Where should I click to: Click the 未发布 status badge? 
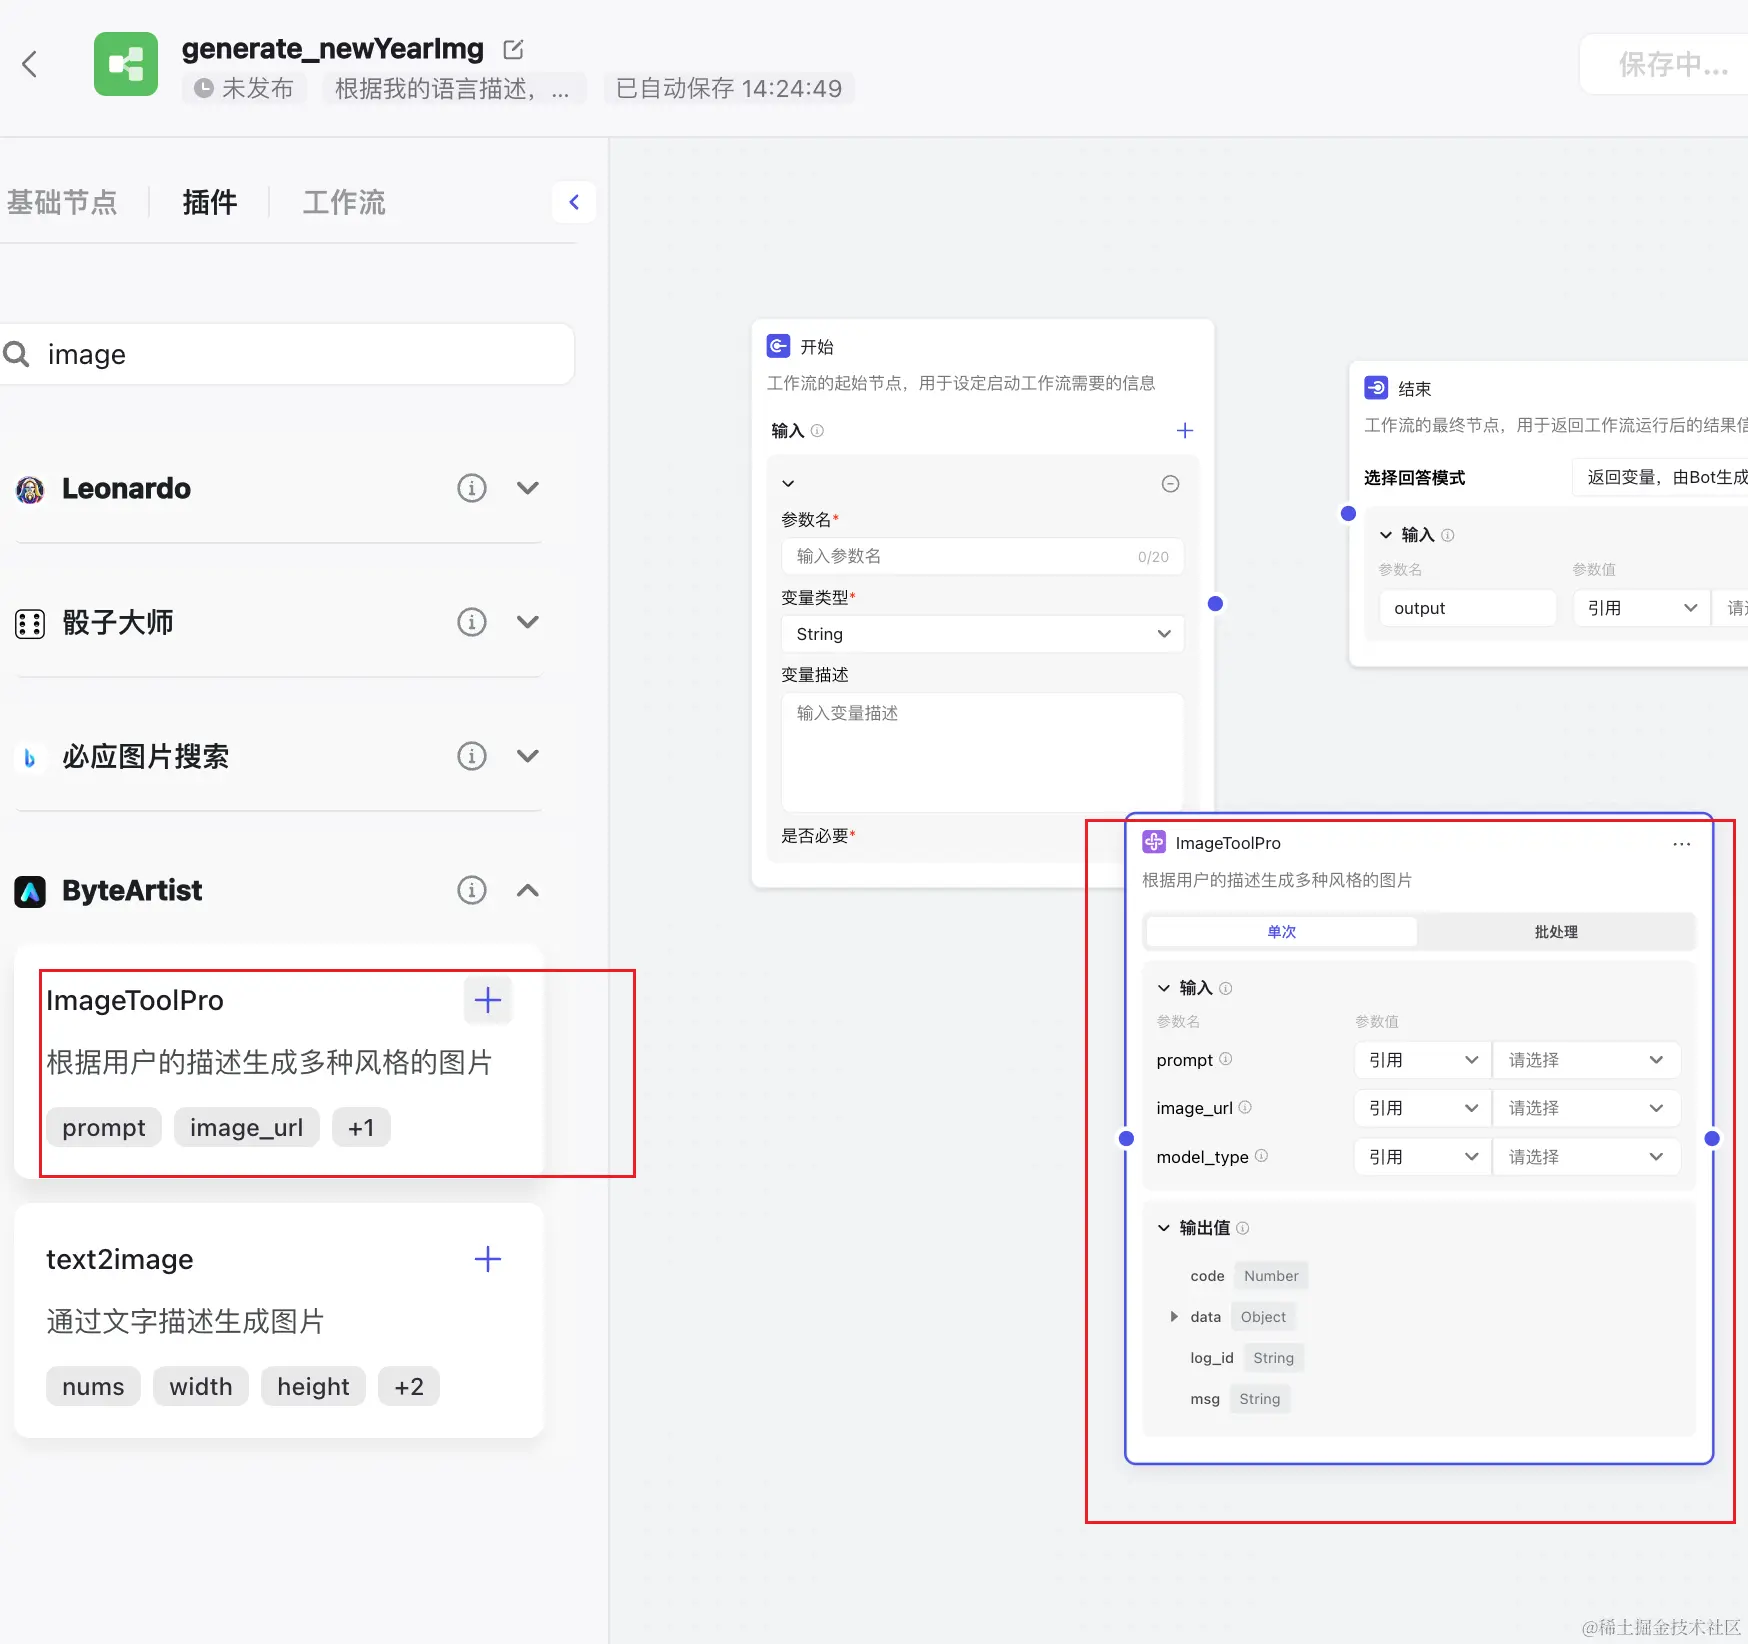[x=245, y=88]
